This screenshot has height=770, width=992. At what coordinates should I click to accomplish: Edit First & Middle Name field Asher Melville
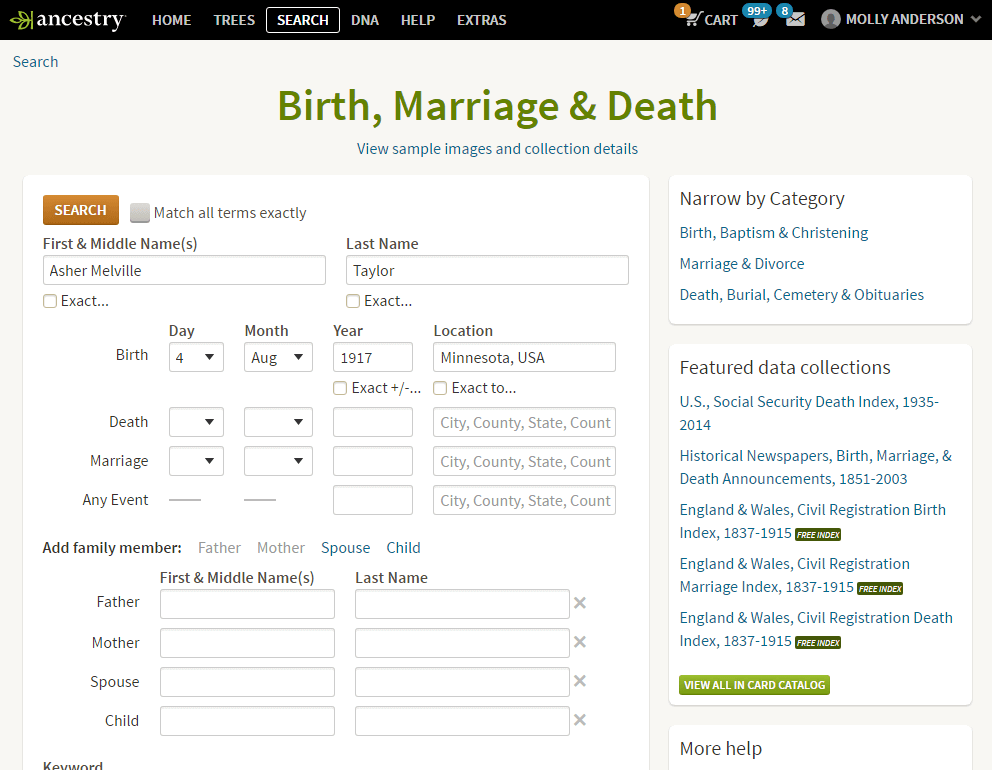(x=184, y=270)
